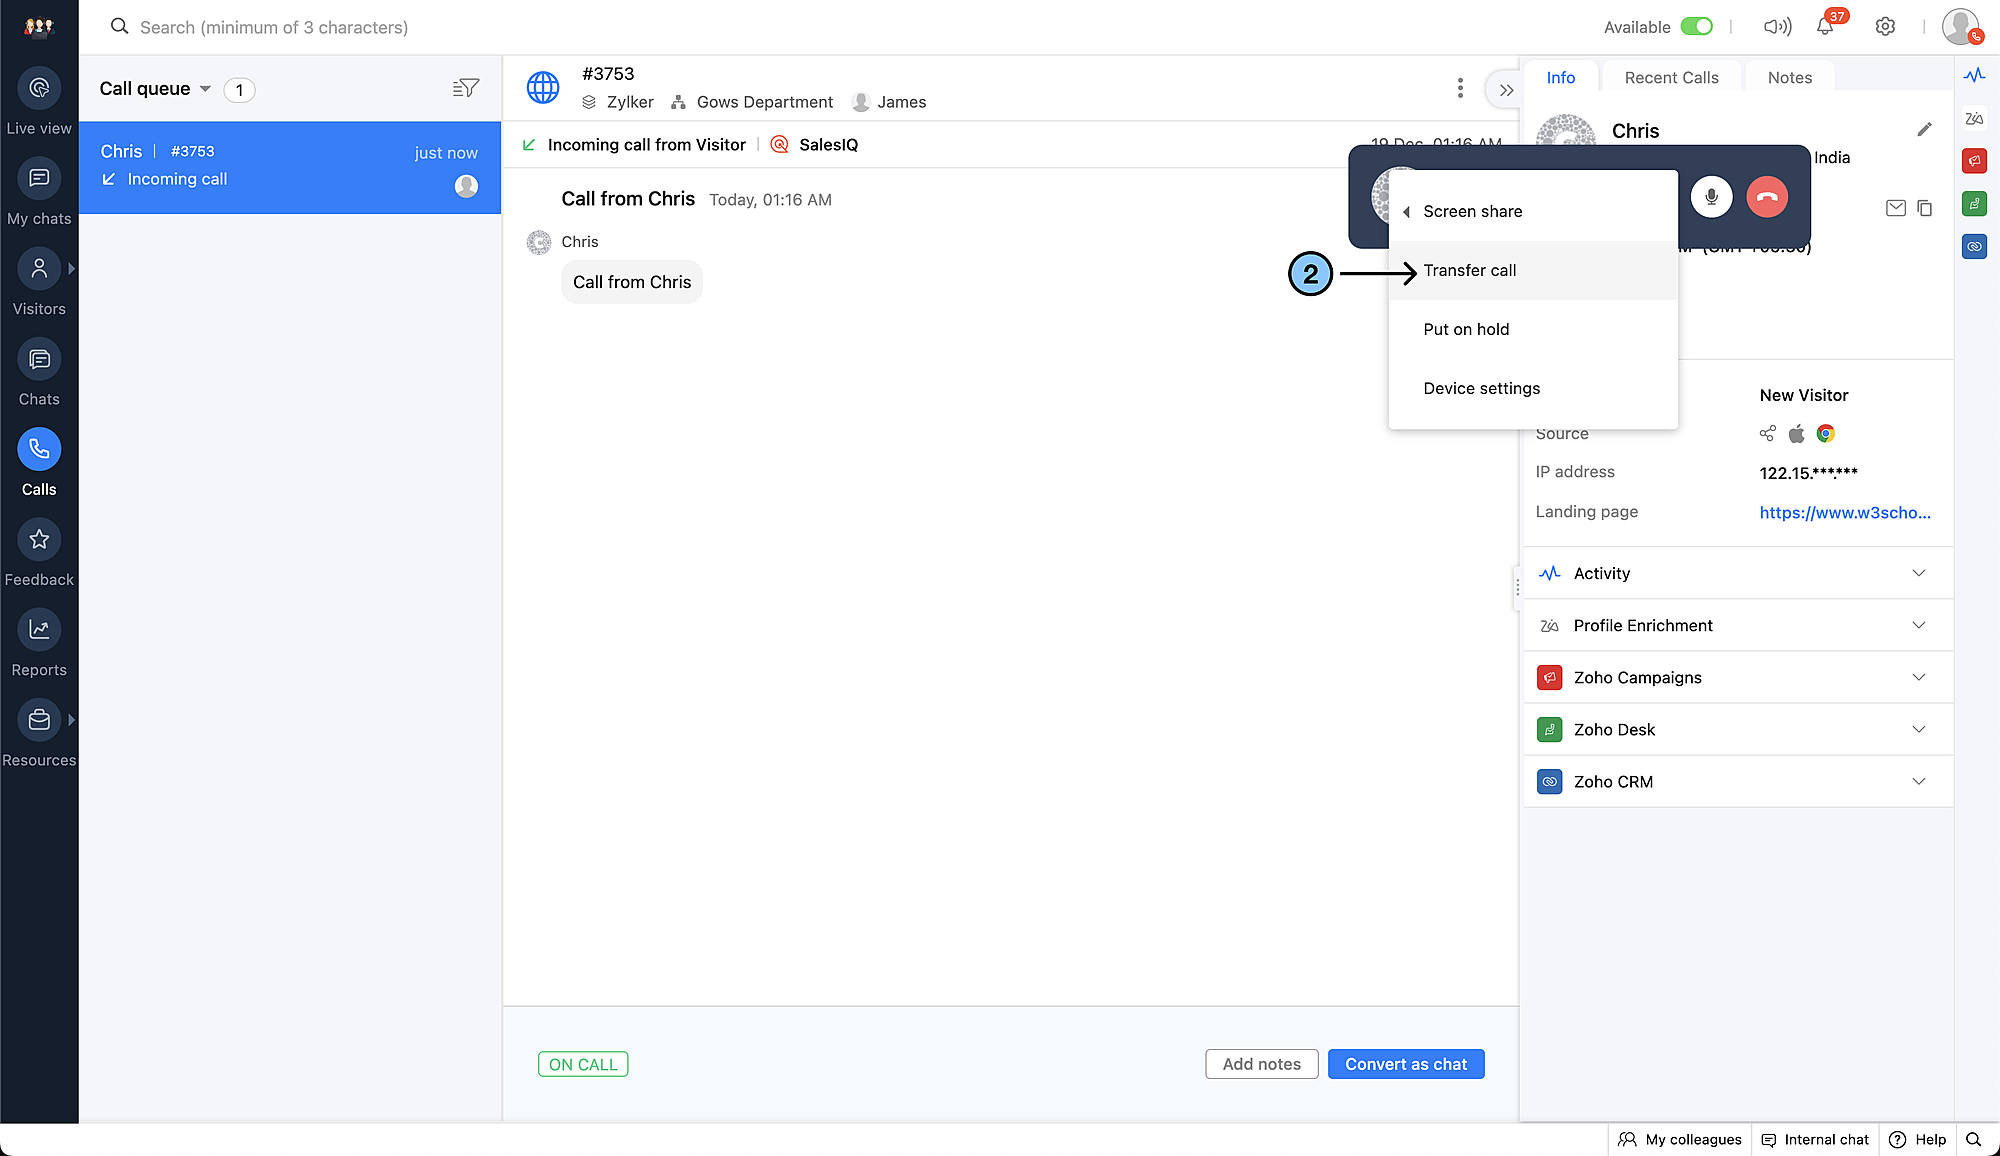This screenshot has width=2000, height=1156.
Task: Switch to the Recent Calls tab
Action: [x=1671, y=78]
